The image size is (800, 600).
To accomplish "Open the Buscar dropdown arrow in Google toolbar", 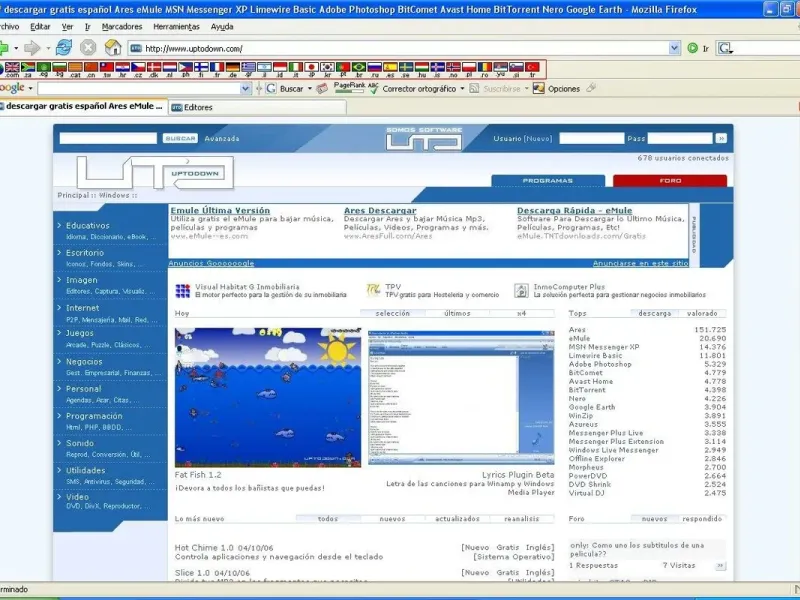I will pyautogui.click(x=310, y=88).
